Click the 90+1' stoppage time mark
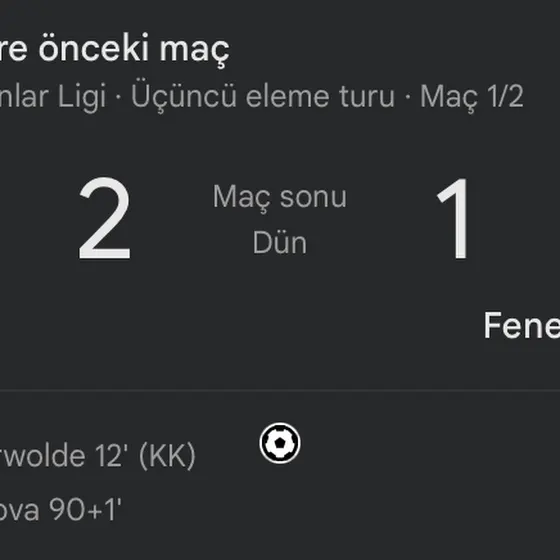560x560 pixels. (85, 509)
